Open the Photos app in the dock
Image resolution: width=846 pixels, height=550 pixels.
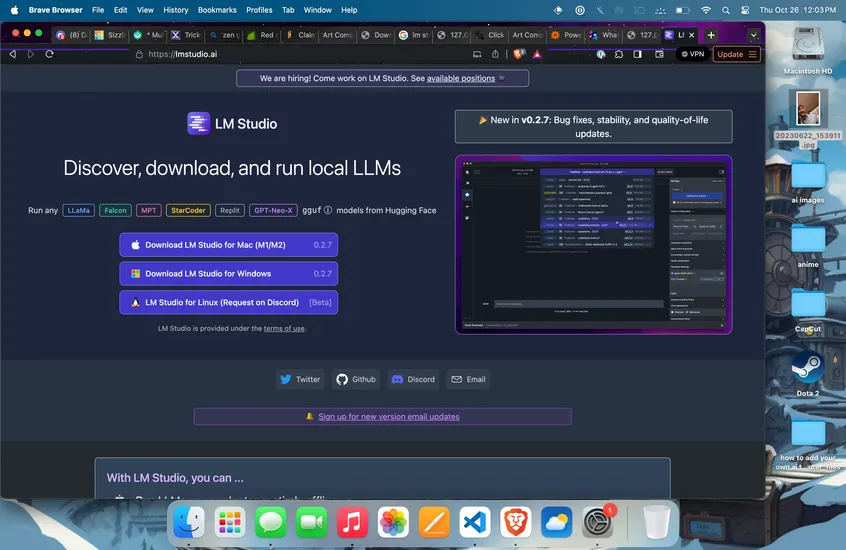pyautogui.click(x=393, y=521)
